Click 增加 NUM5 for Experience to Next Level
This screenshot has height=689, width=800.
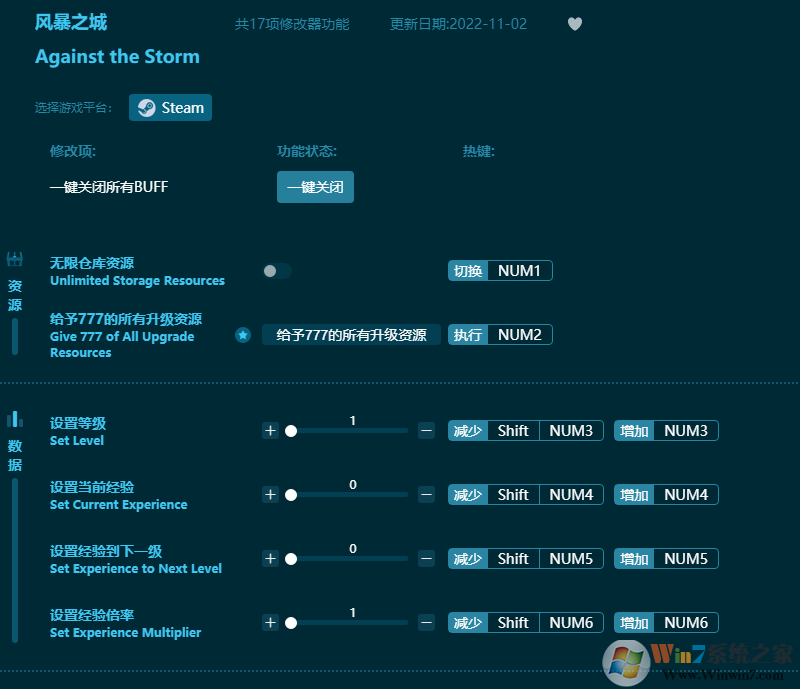pyautogui.click(x=666, y=558)
